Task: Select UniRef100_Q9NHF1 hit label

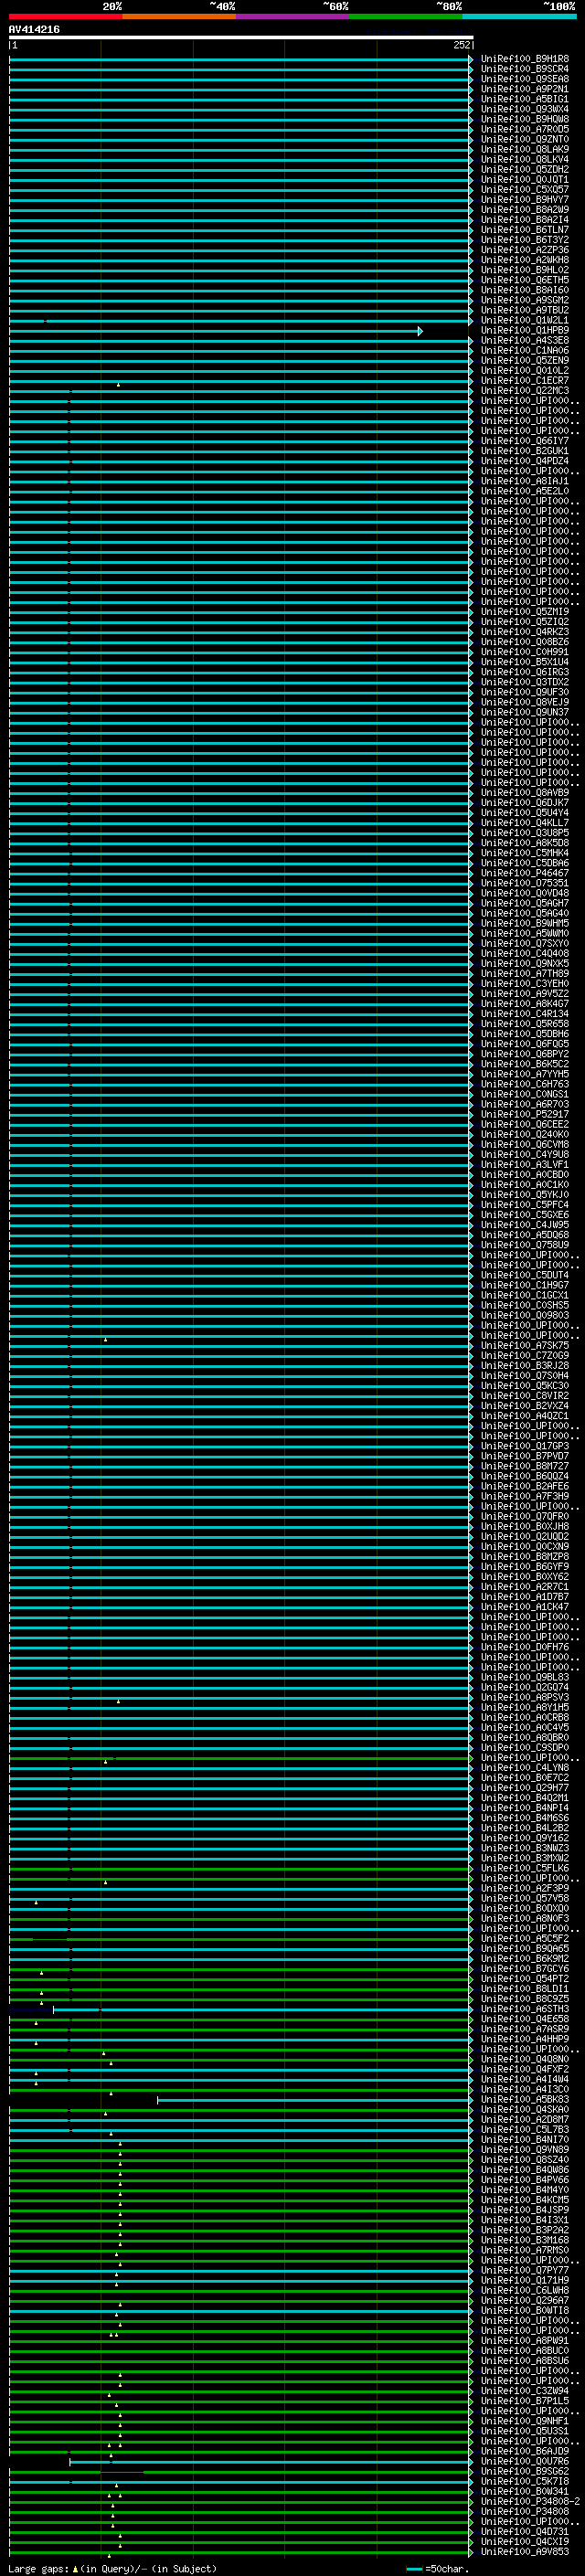Action: pos(525,2421)
